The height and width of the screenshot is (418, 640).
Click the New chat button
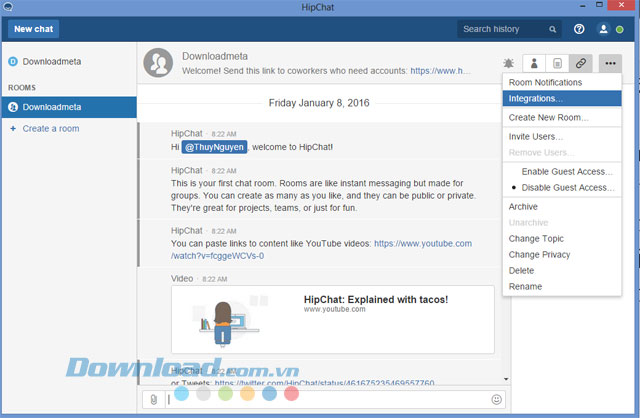pos(33,29)
